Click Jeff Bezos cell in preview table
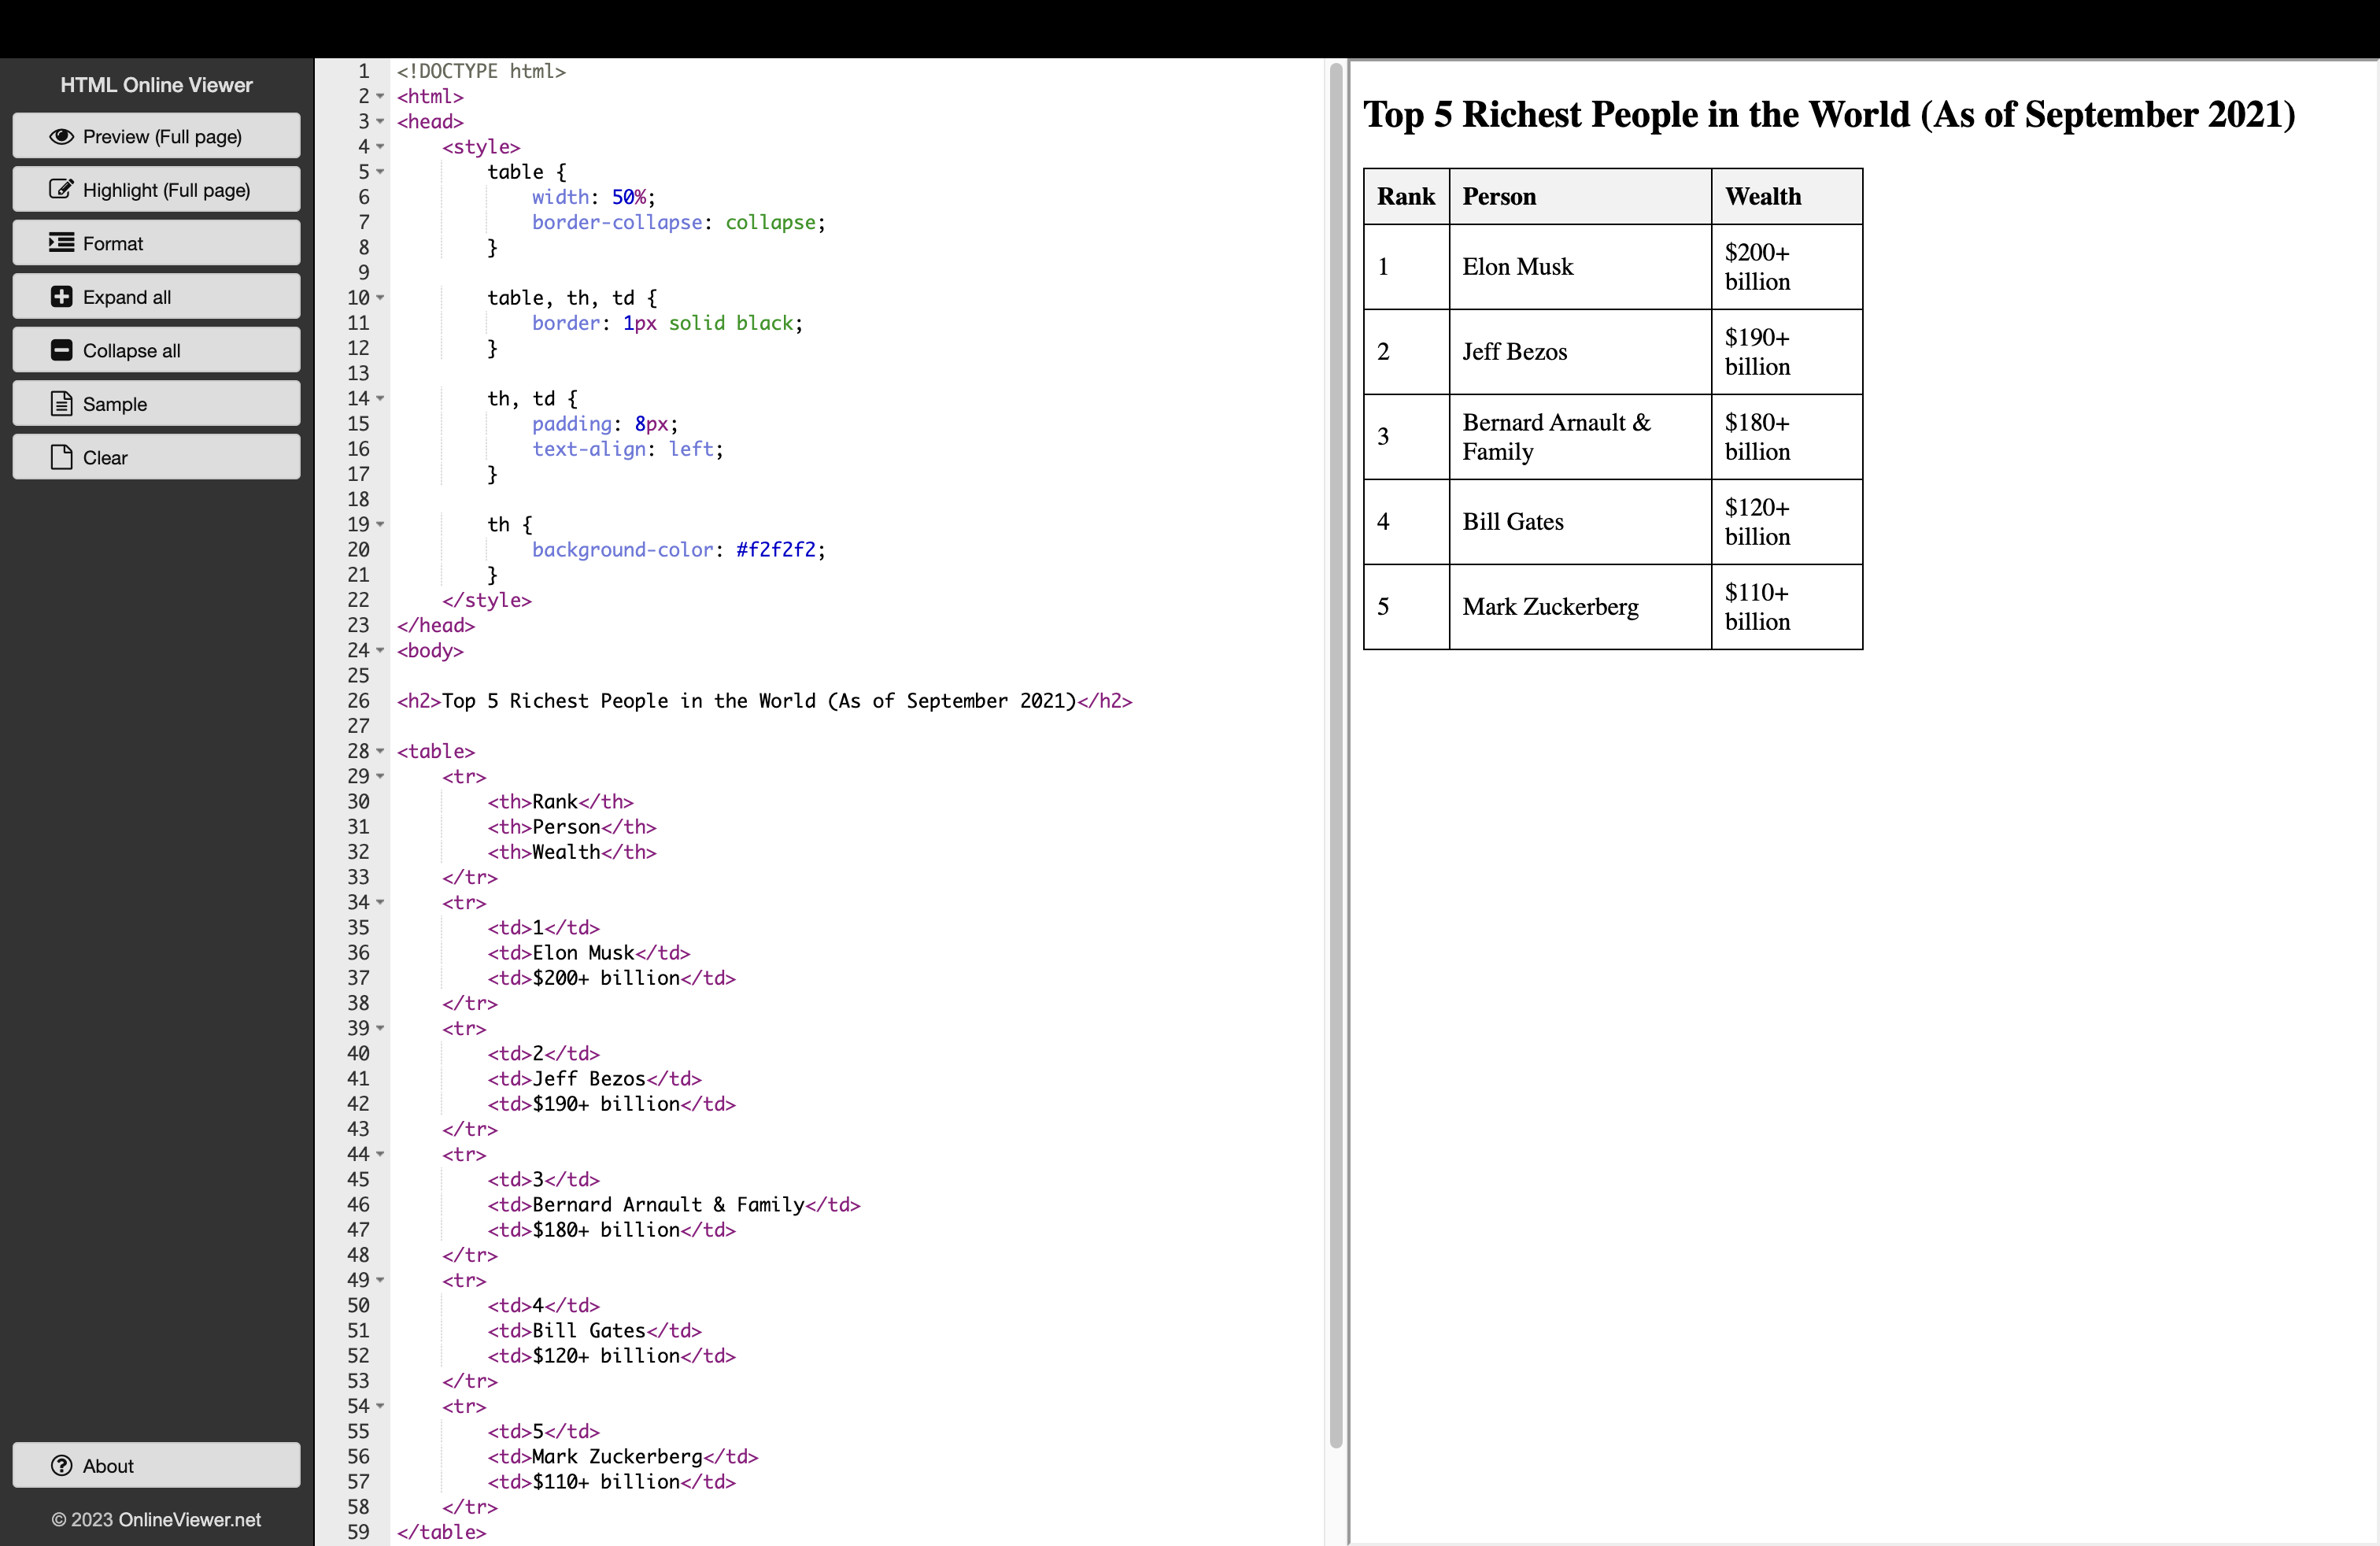The width and height of the screenshot is (2380, 1546). 1580,352
